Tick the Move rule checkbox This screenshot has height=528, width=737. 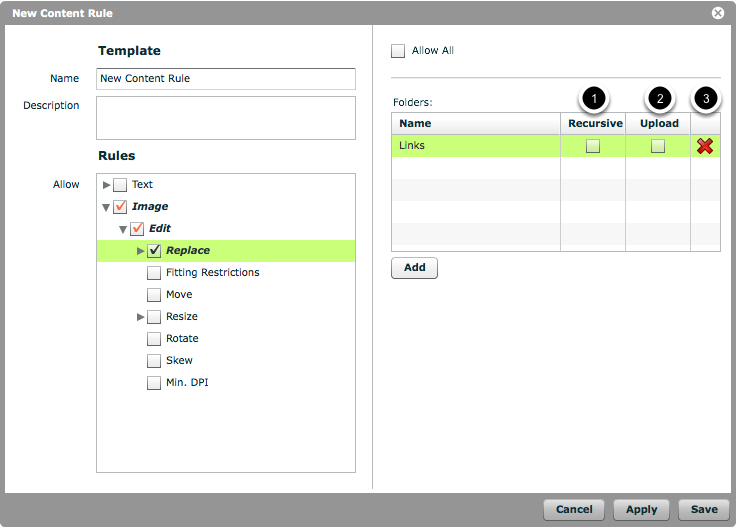pos(154,295)
